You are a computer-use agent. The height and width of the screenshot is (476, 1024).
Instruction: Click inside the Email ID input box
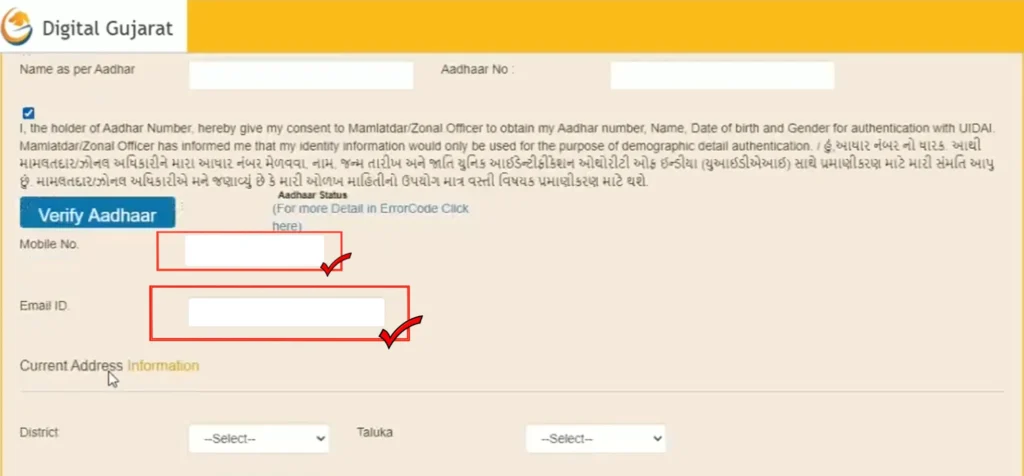click(x=286, y=312)
